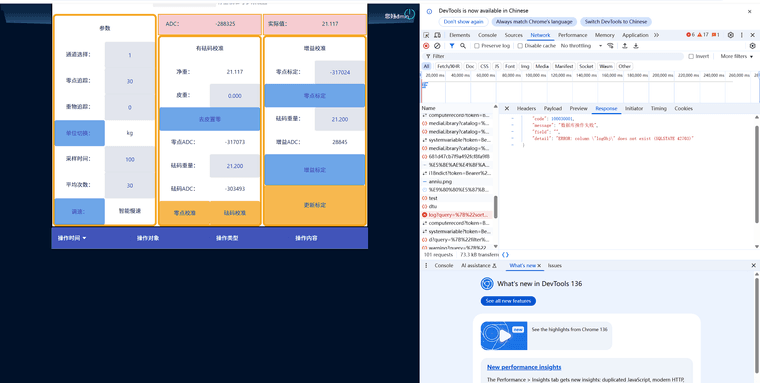Screen dimensions: 760x383
Task: Show more DevTools tabs chevron
Action: (x=656, y=35)
